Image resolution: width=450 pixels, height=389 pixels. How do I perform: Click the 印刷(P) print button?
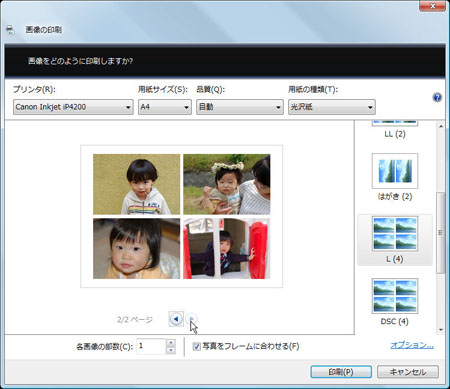point(341,372)
